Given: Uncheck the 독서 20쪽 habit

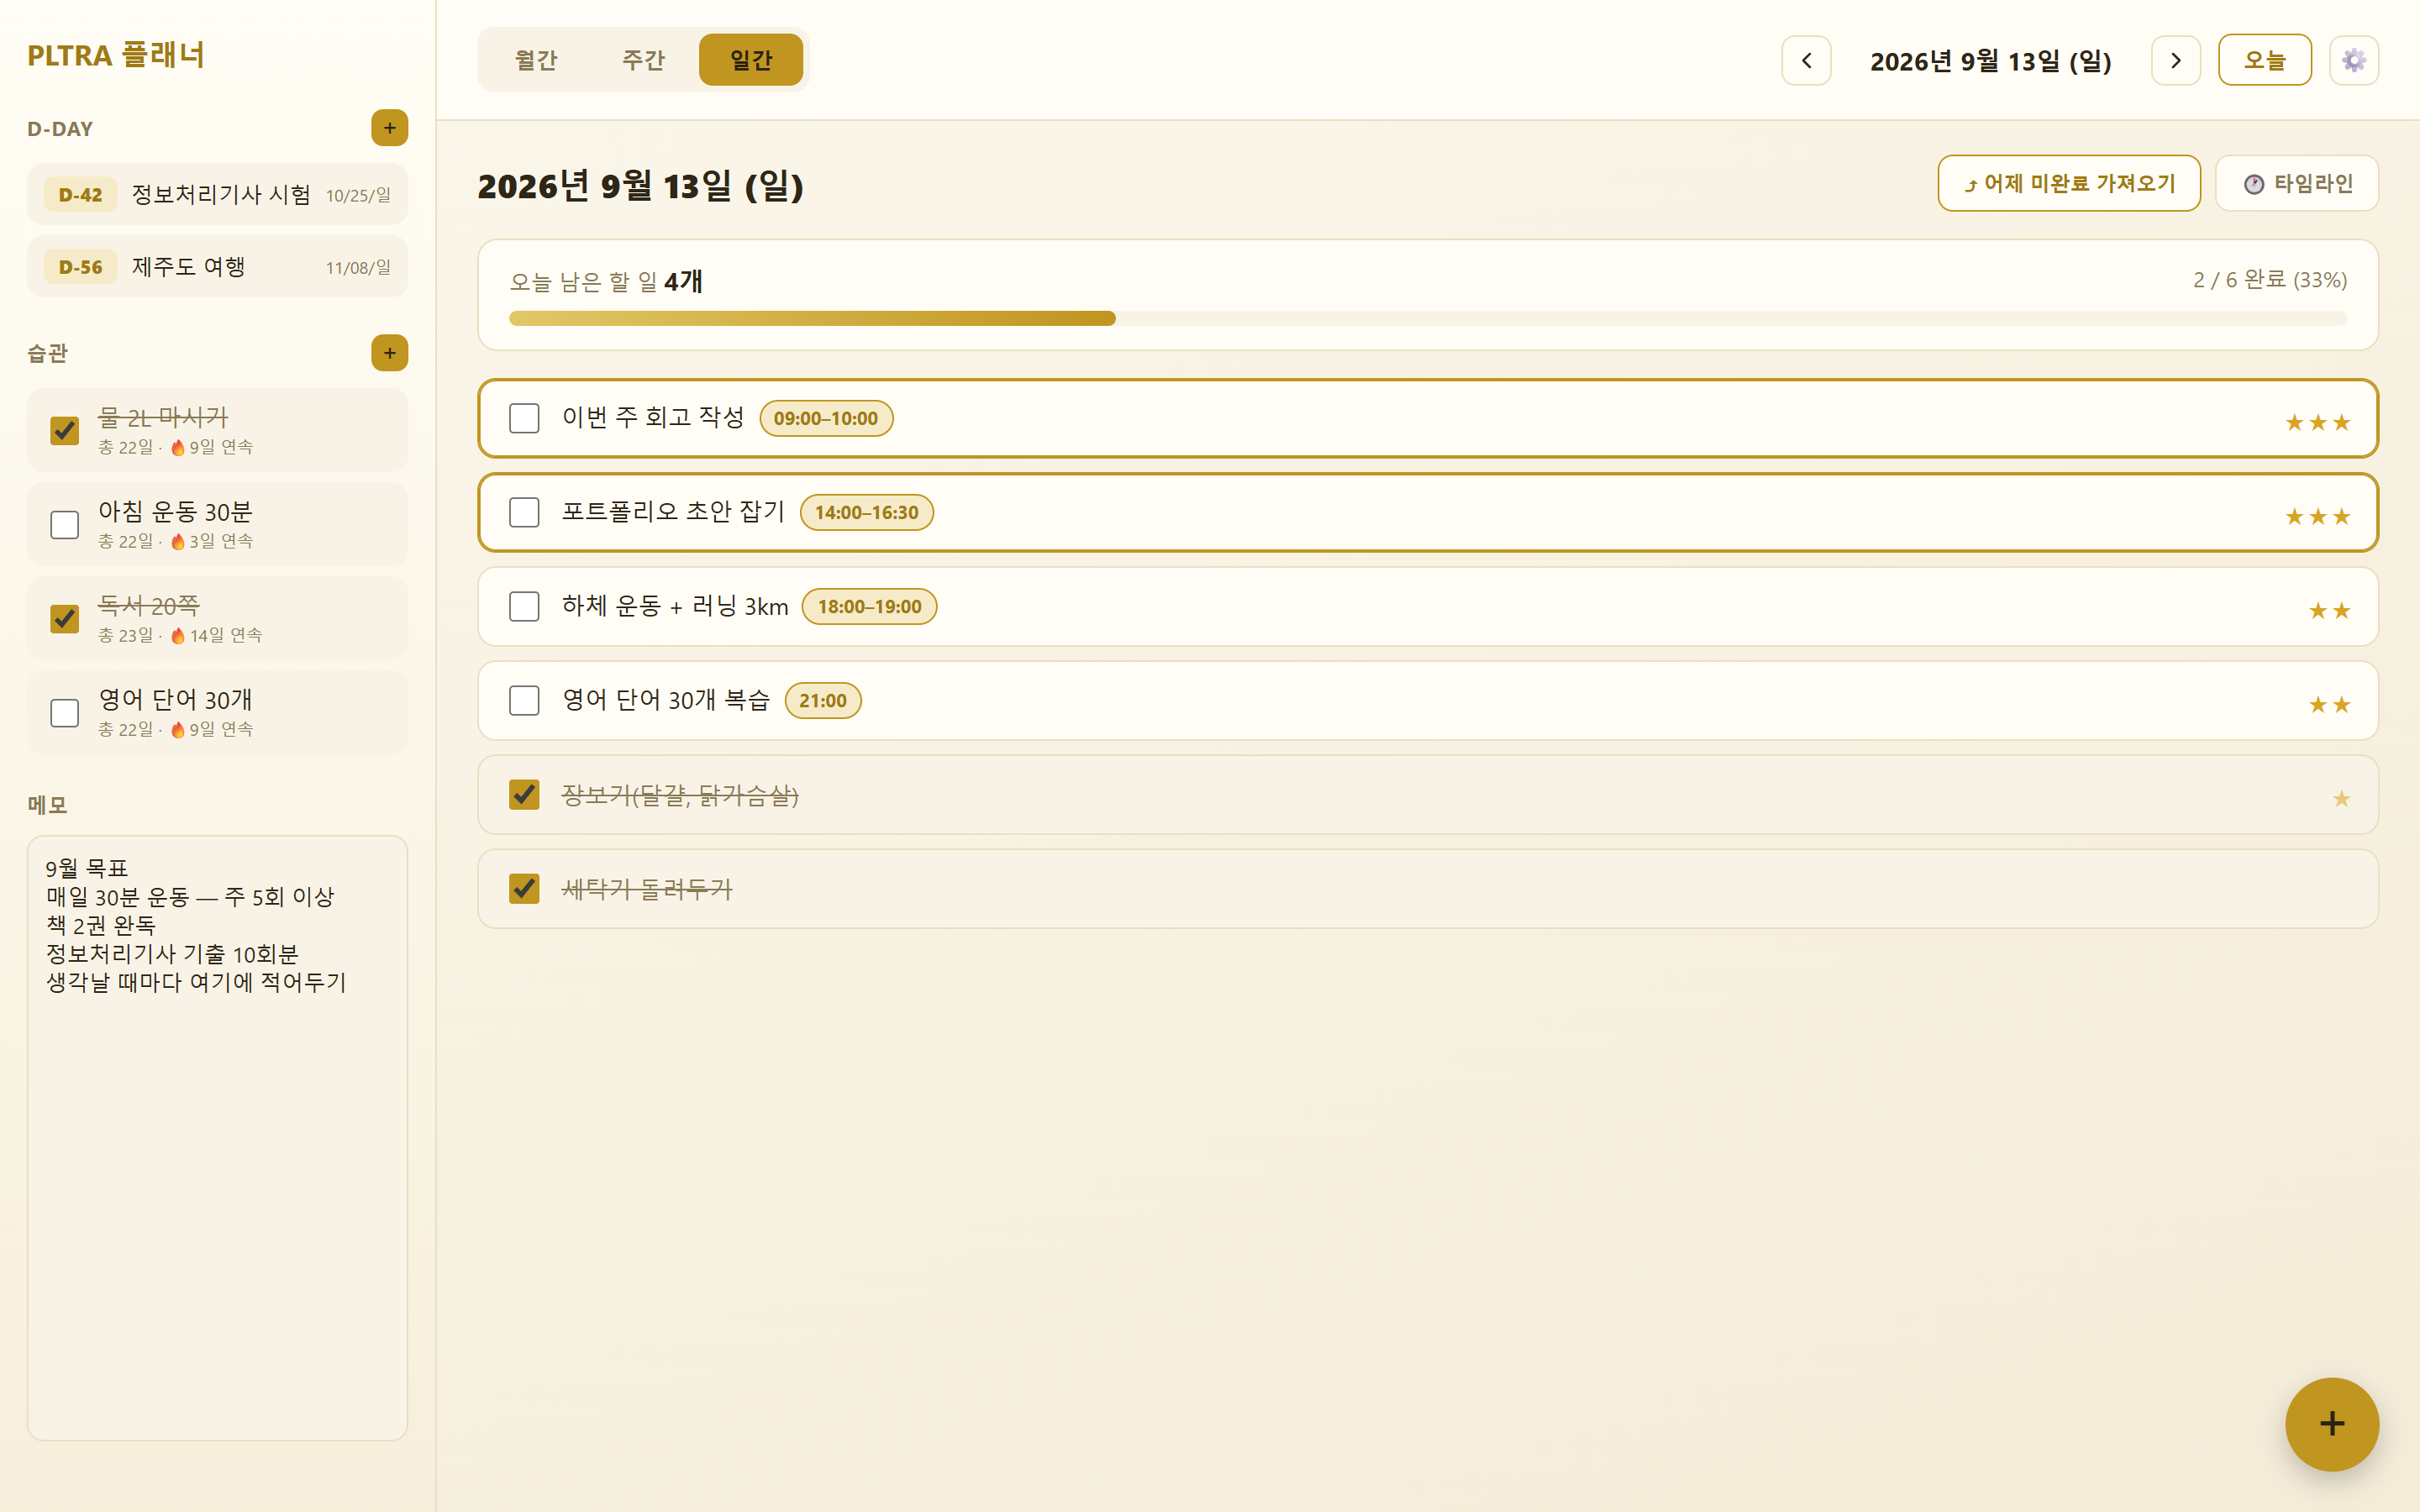Looking at the screenshot, I should (x=65, y=619).
